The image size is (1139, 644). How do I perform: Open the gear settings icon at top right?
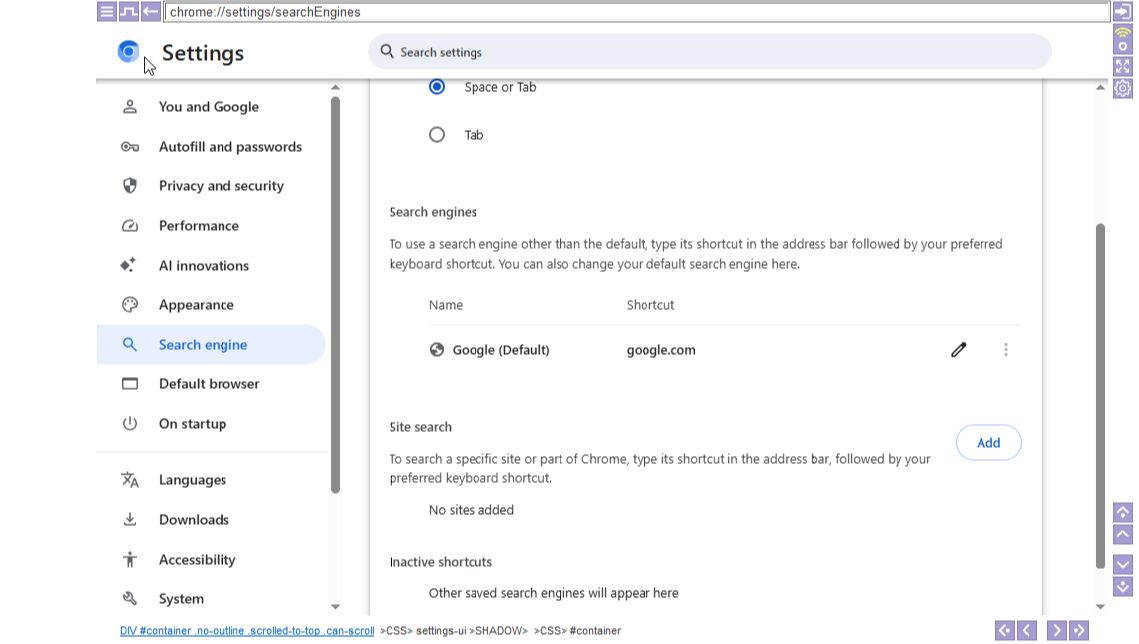(1123, 88)
